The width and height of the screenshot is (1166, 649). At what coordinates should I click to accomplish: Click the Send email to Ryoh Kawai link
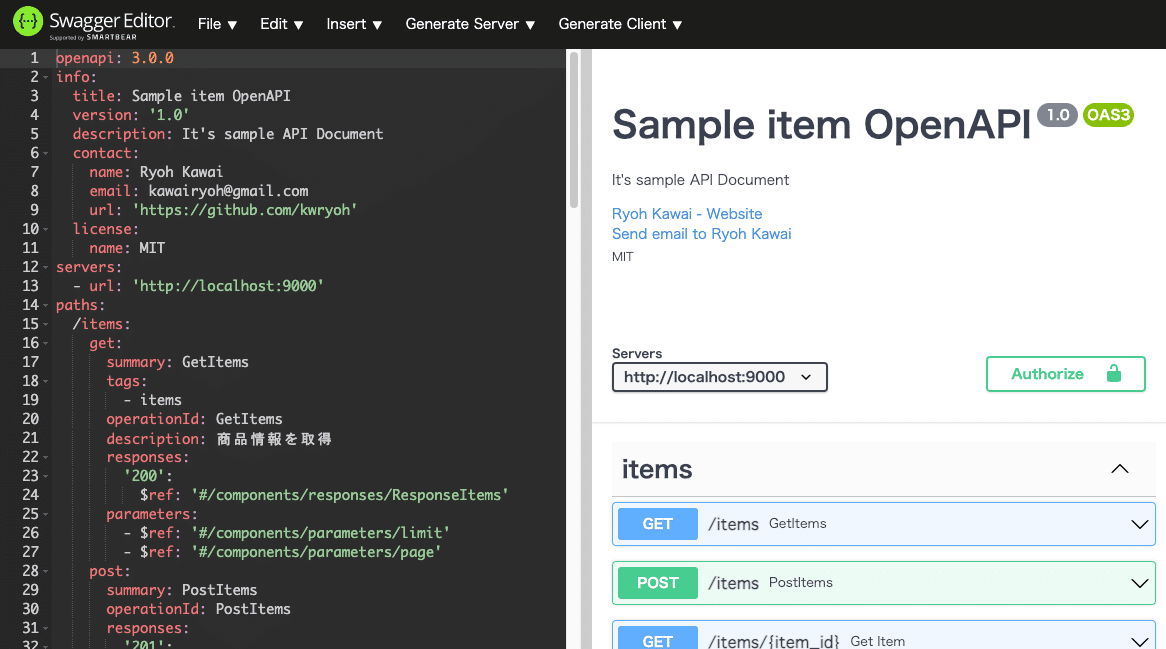701,233
